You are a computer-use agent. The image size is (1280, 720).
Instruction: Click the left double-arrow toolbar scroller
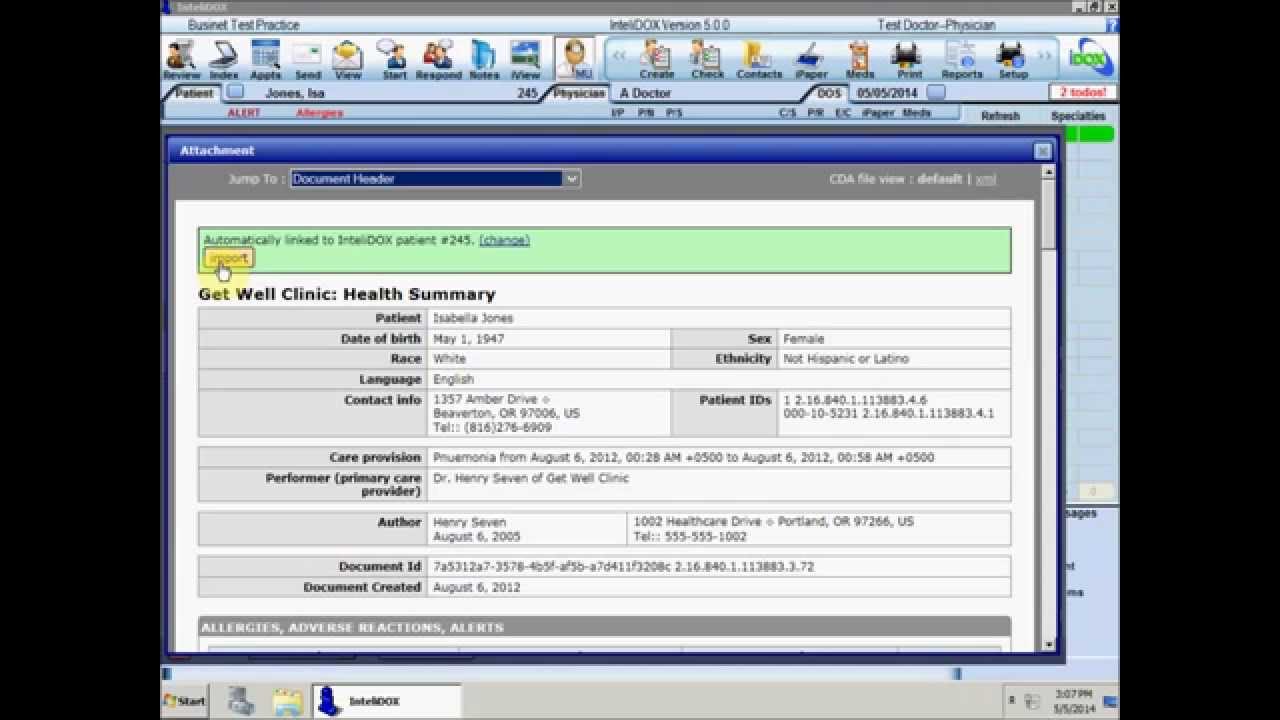(x=619, y=55)
